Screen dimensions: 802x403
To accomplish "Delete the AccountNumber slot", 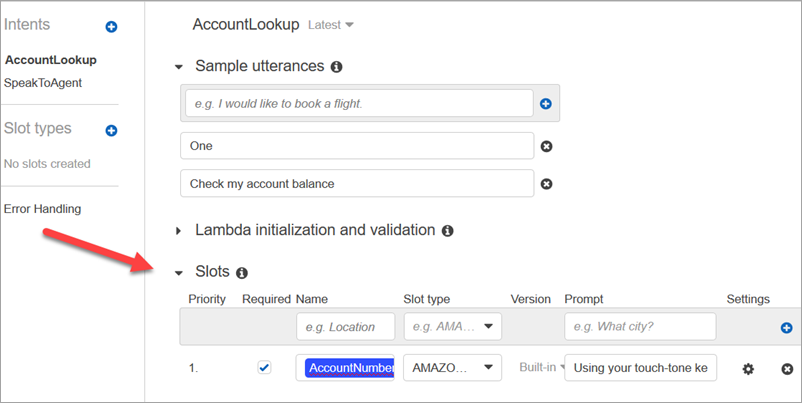I will 787,369.
